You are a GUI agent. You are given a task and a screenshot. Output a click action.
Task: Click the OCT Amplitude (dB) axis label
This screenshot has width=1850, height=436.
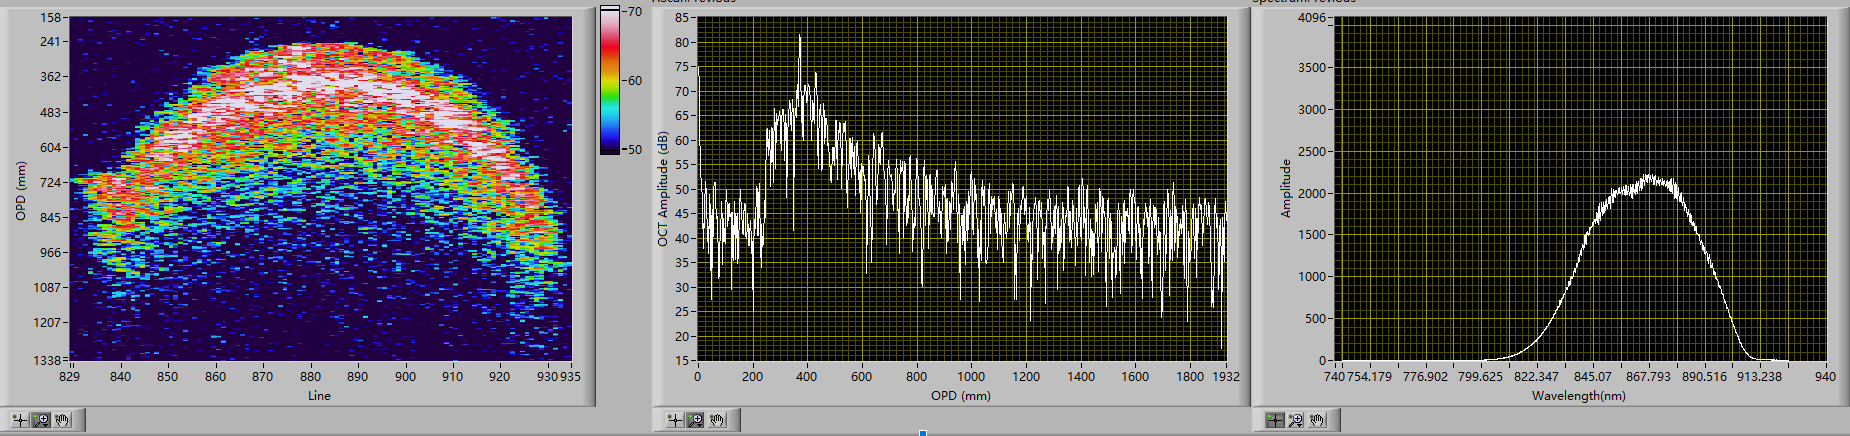662,189
